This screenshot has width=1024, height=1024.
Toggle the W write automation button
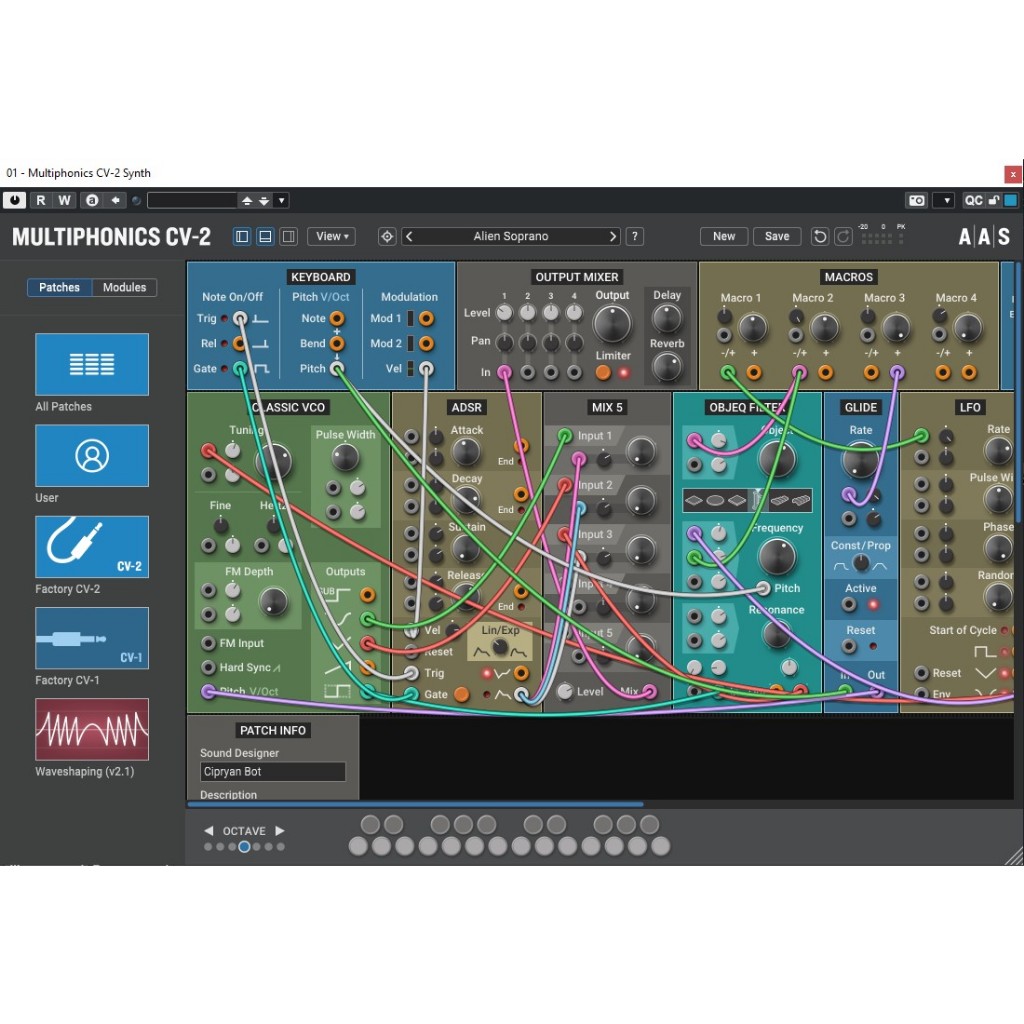coord(64,200)
